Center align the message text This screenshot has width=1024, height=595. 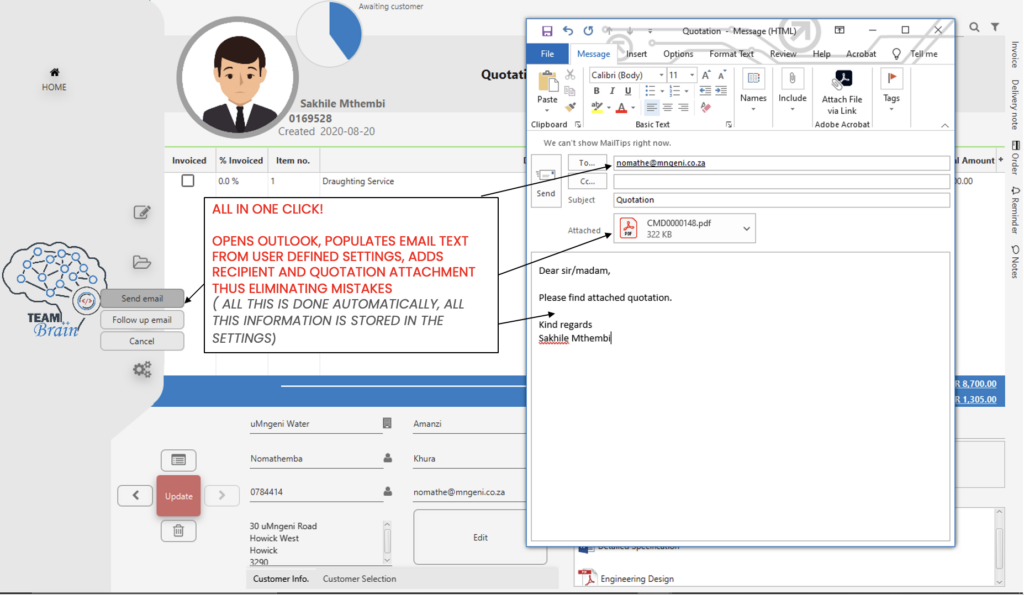pos(667,107)
